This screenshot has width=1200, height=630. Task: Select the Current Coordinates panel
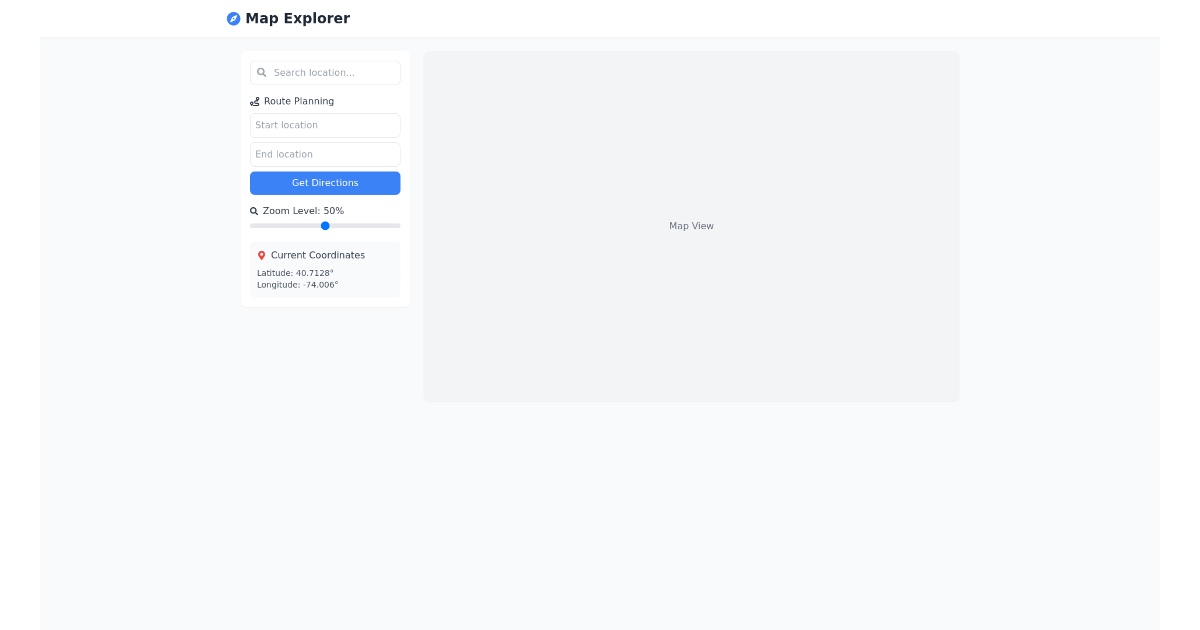click(325, 269)
